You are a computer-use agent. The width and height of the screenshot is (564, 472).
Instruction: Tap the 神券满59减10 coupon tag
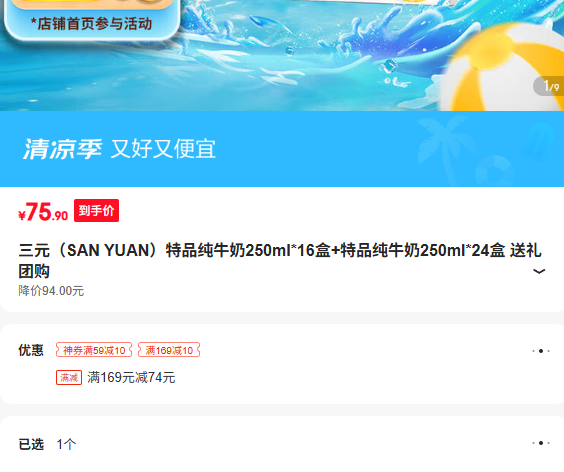(x=94, y=350)
